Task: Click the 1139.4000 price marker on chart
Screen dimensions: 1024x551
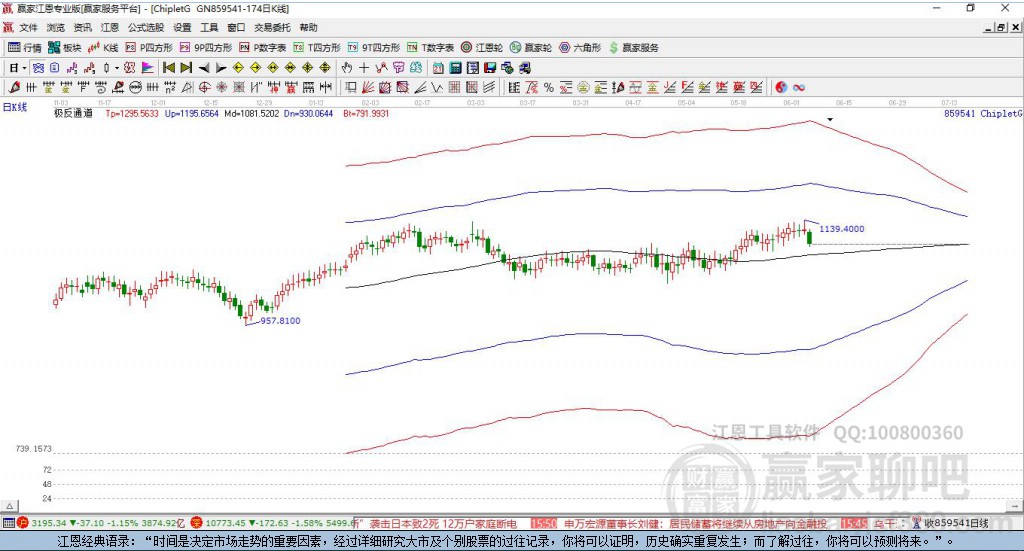Action: [x=842, y=228]
